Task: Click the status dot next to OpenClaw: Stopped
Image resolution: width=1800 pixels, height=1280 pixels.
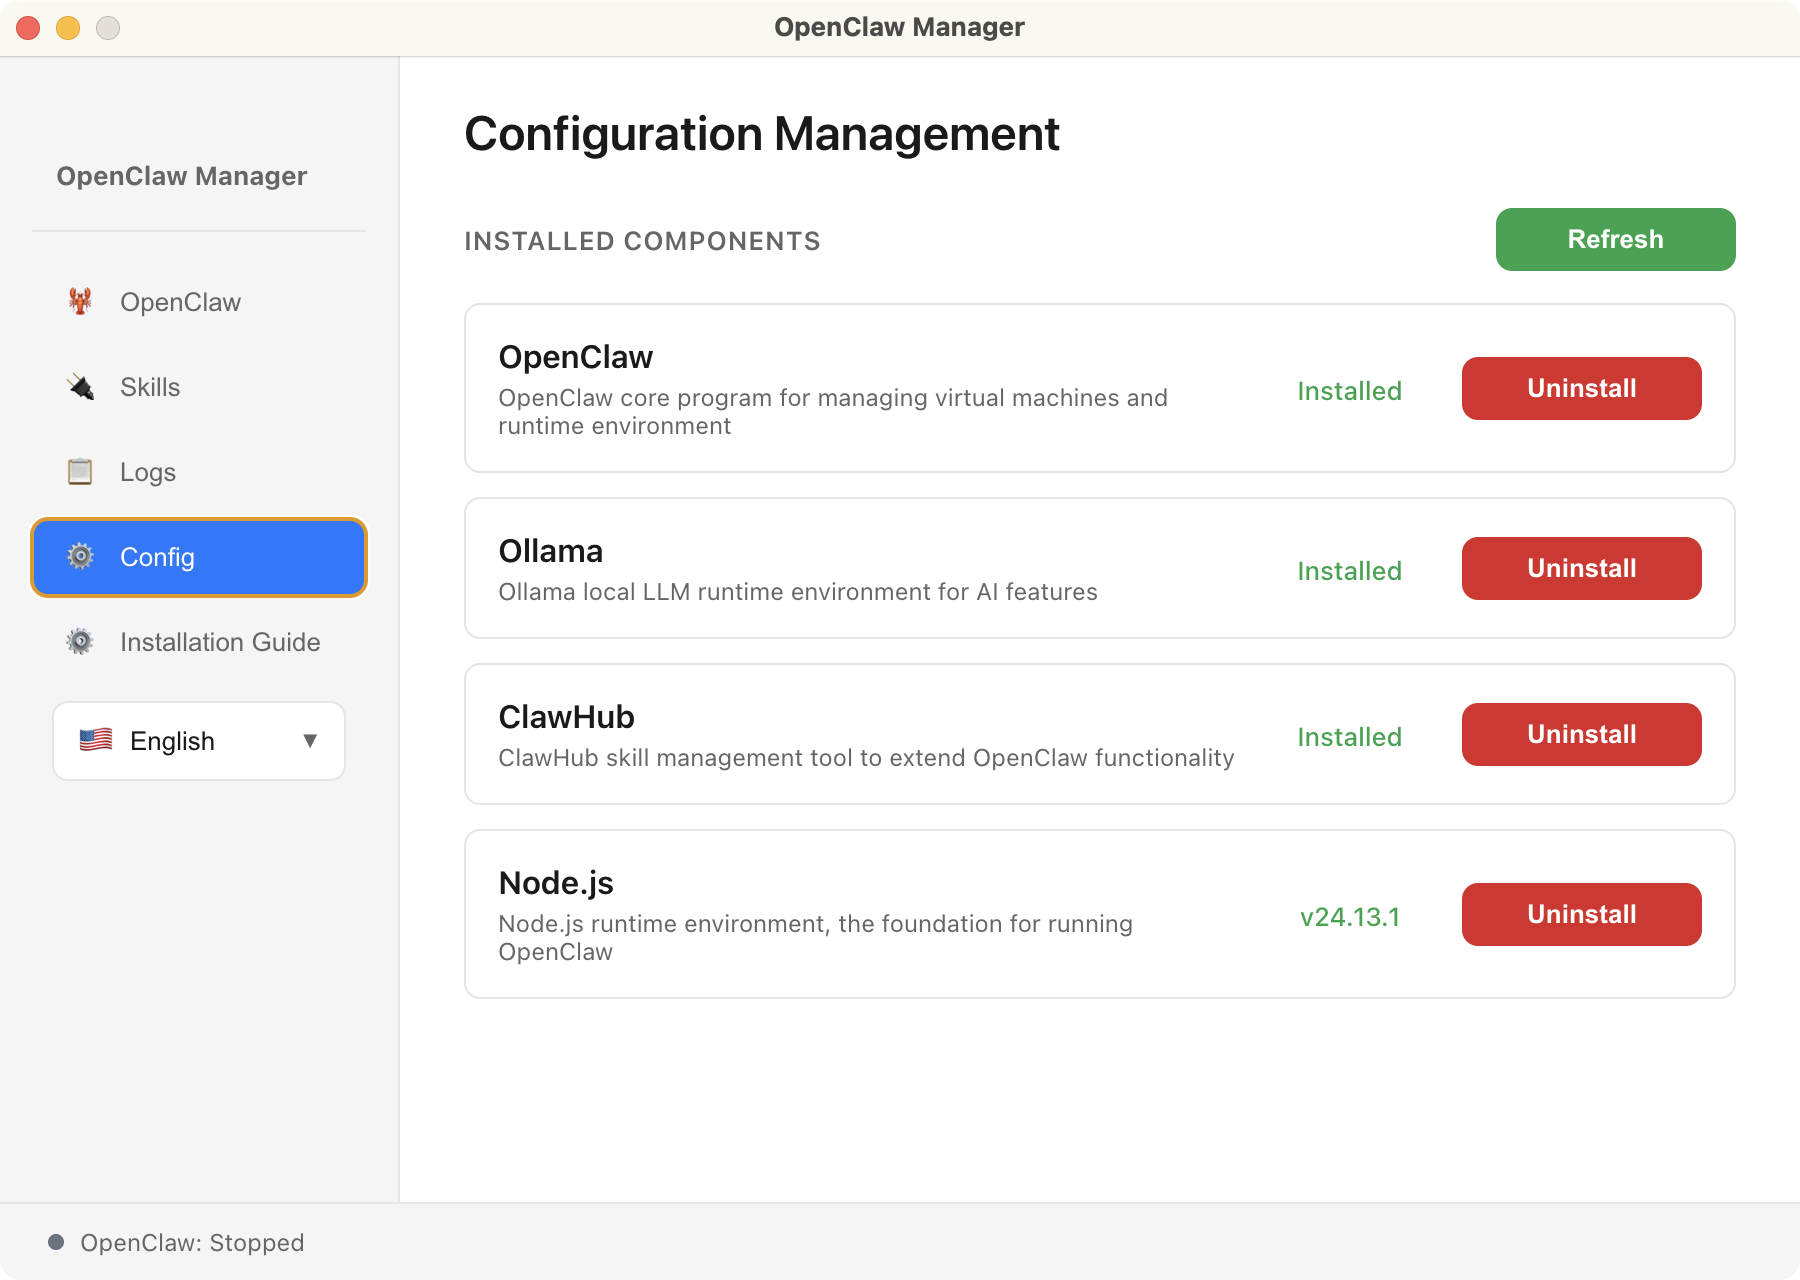Action: pyautogui.click(x=58, y=1242)
